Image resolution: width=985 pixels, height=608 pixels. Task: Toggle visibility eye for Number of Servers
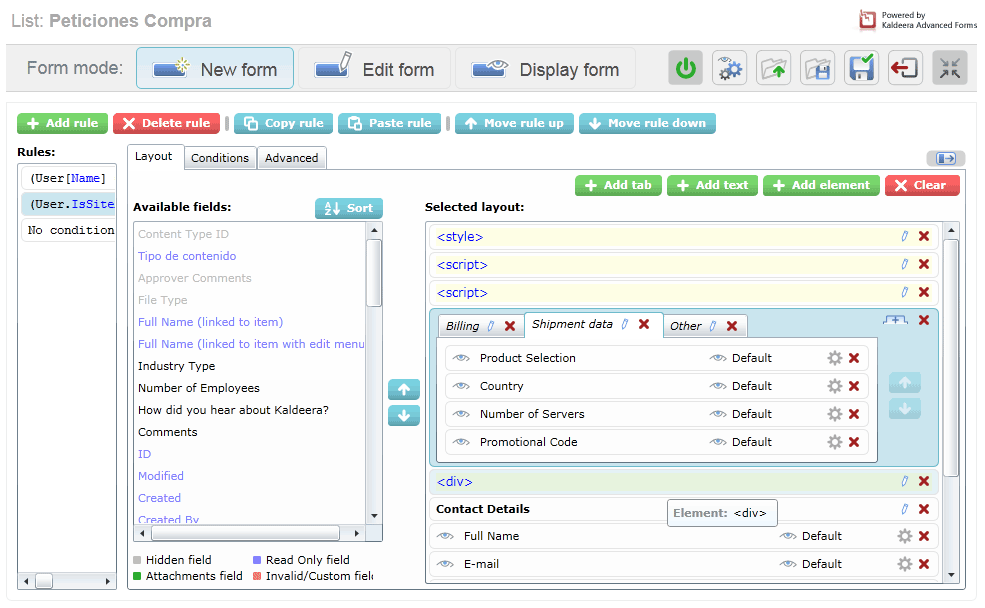tap(461, 414)
